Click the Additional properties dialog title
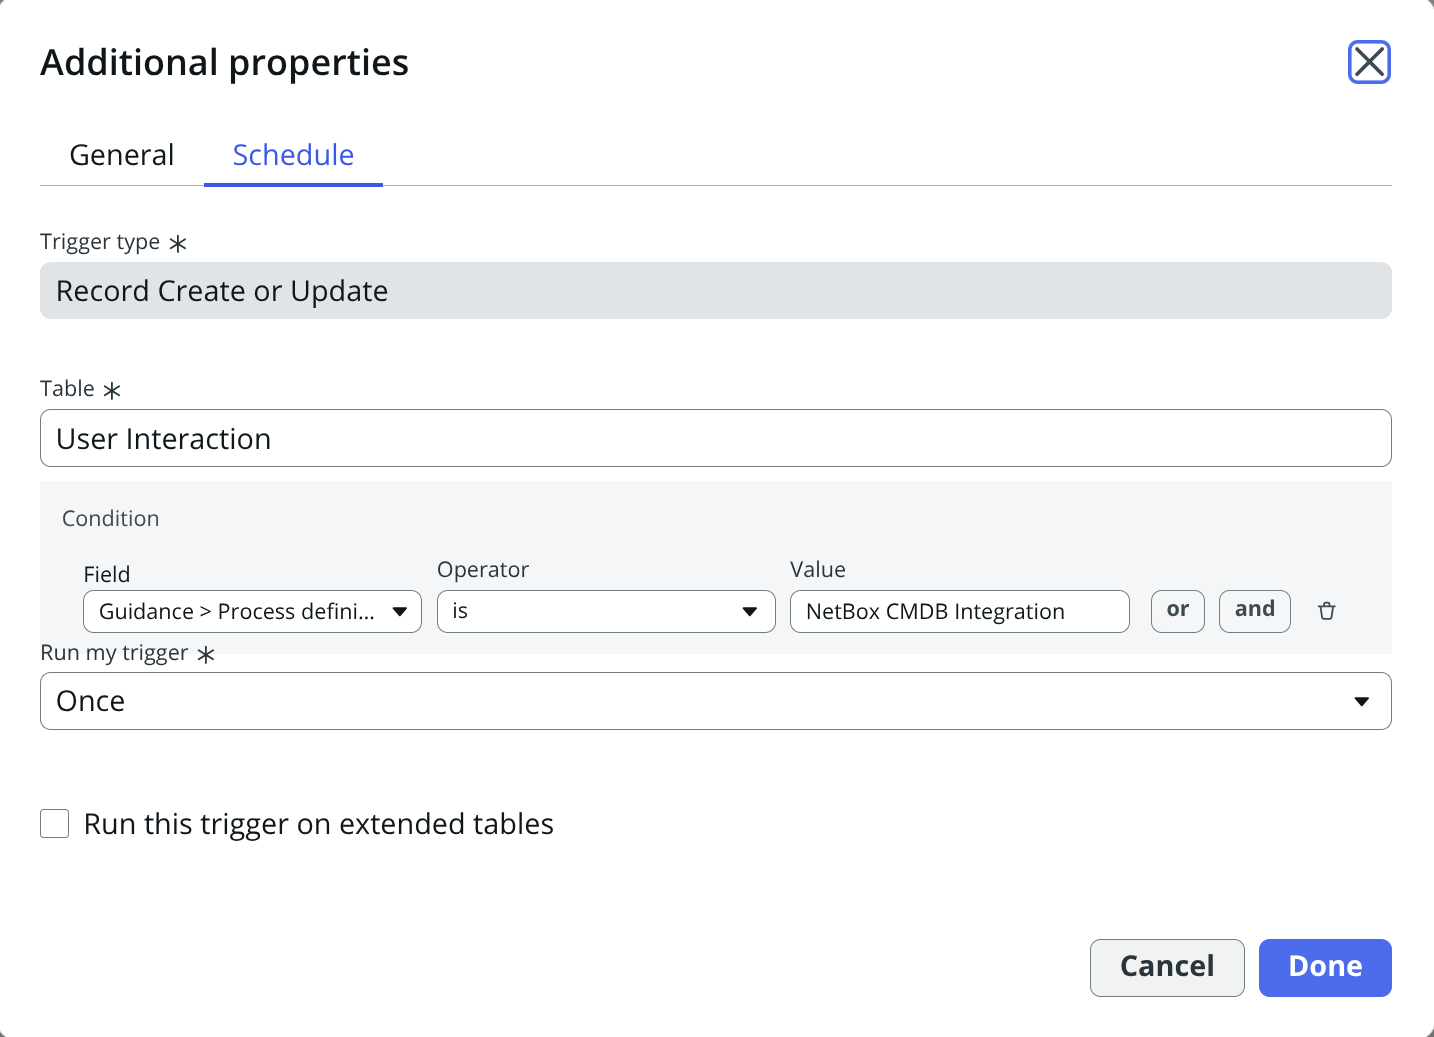 click(x=224, y=62)
